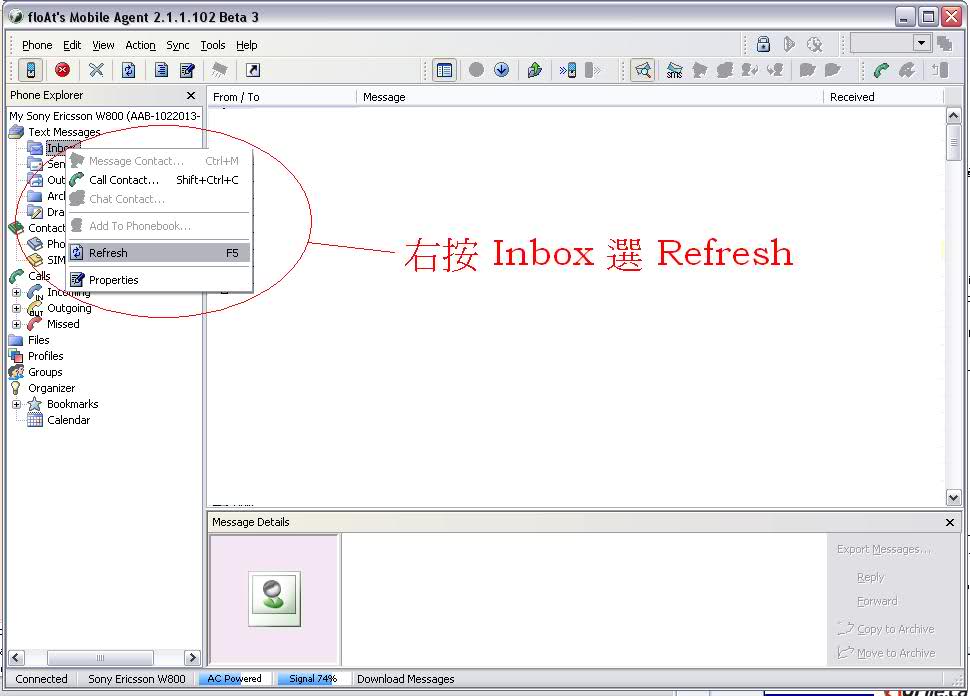Viewport: 970px width, 696px height.
Task: Click Phone Explorer scroll-right arrow
Action: click(192, 657)
